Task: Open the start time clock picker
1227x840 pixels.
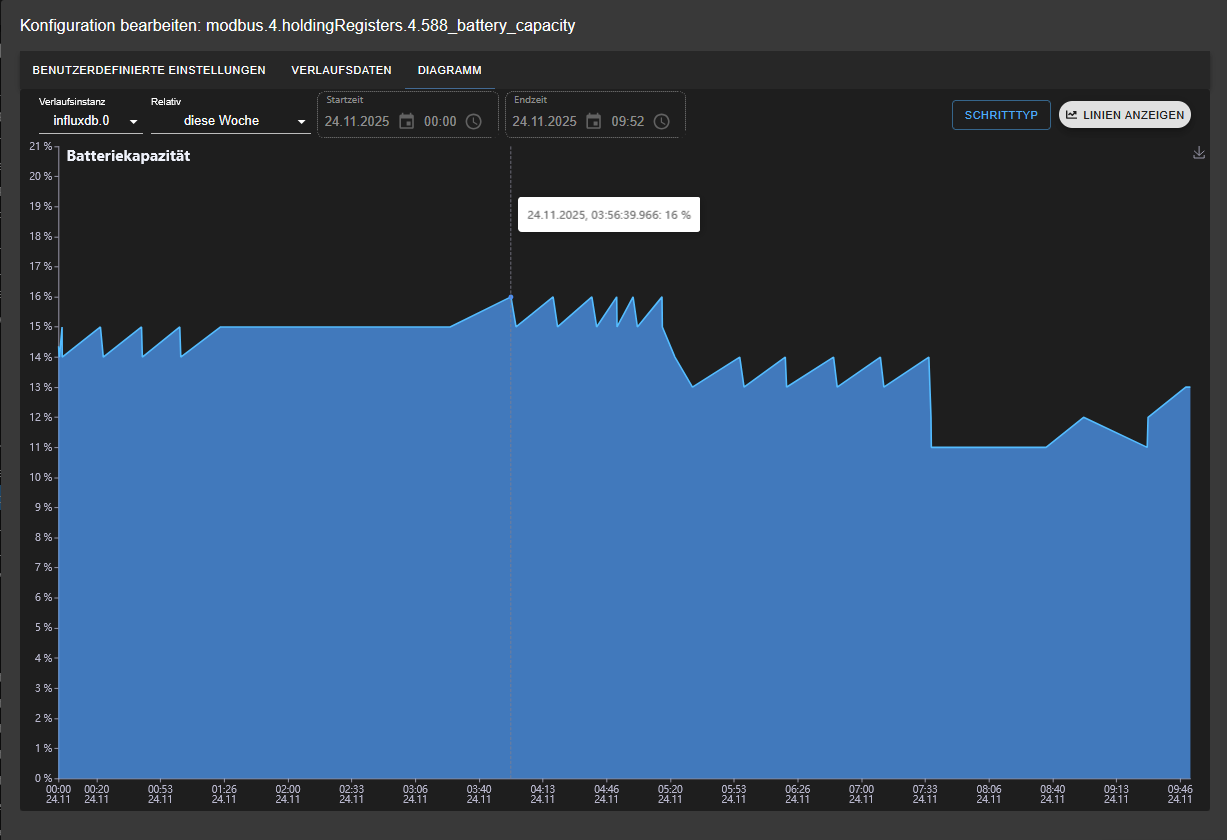Action: [474, 121]
